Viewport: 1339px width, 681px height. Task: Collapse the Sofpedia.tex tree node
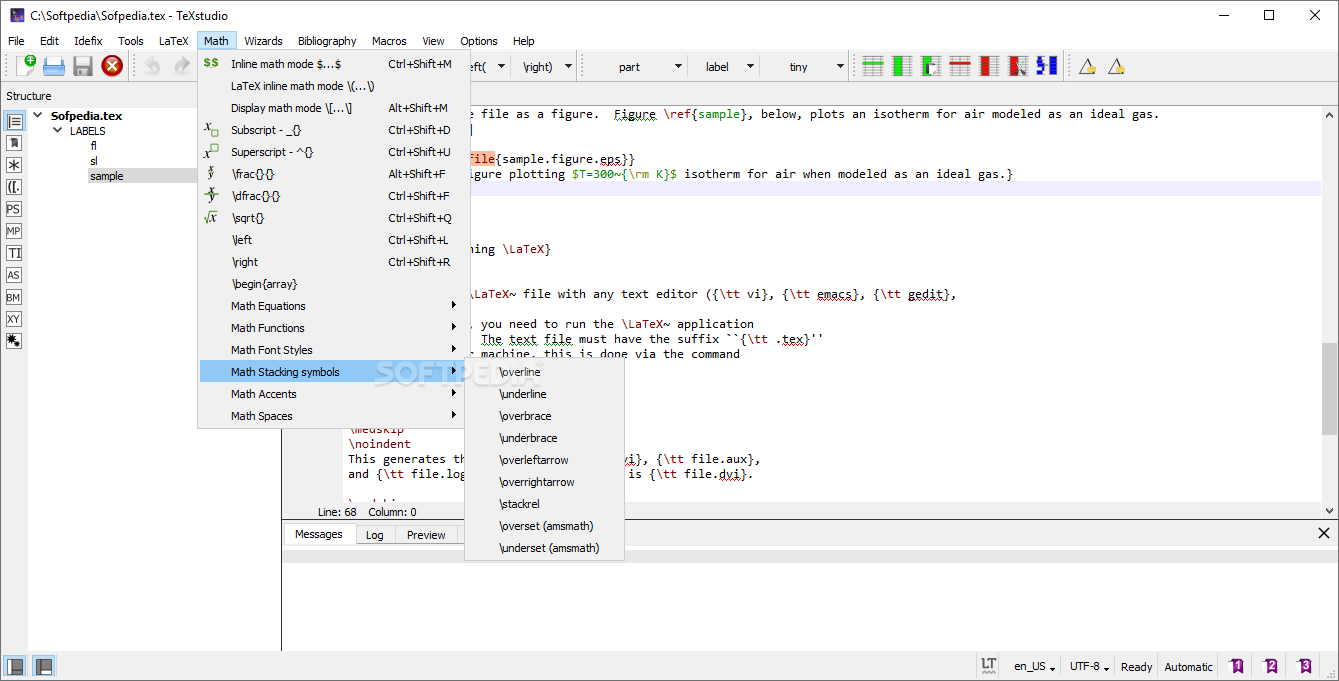tap(38, 115)
